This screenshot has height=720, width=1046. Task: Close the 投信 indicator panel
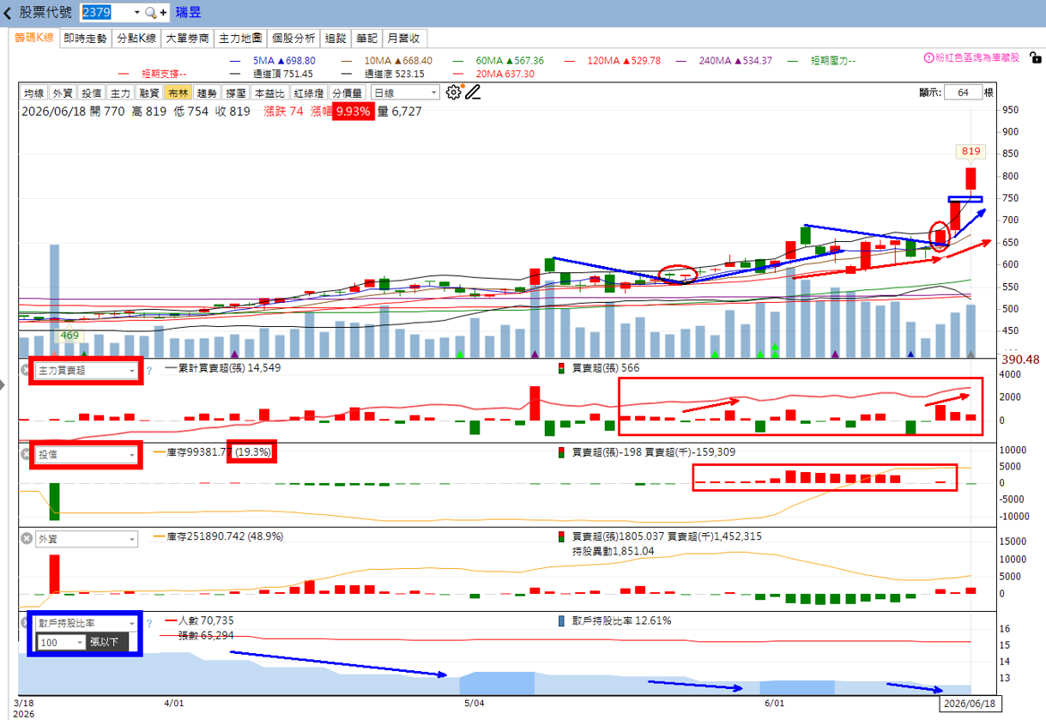[26, 454]
